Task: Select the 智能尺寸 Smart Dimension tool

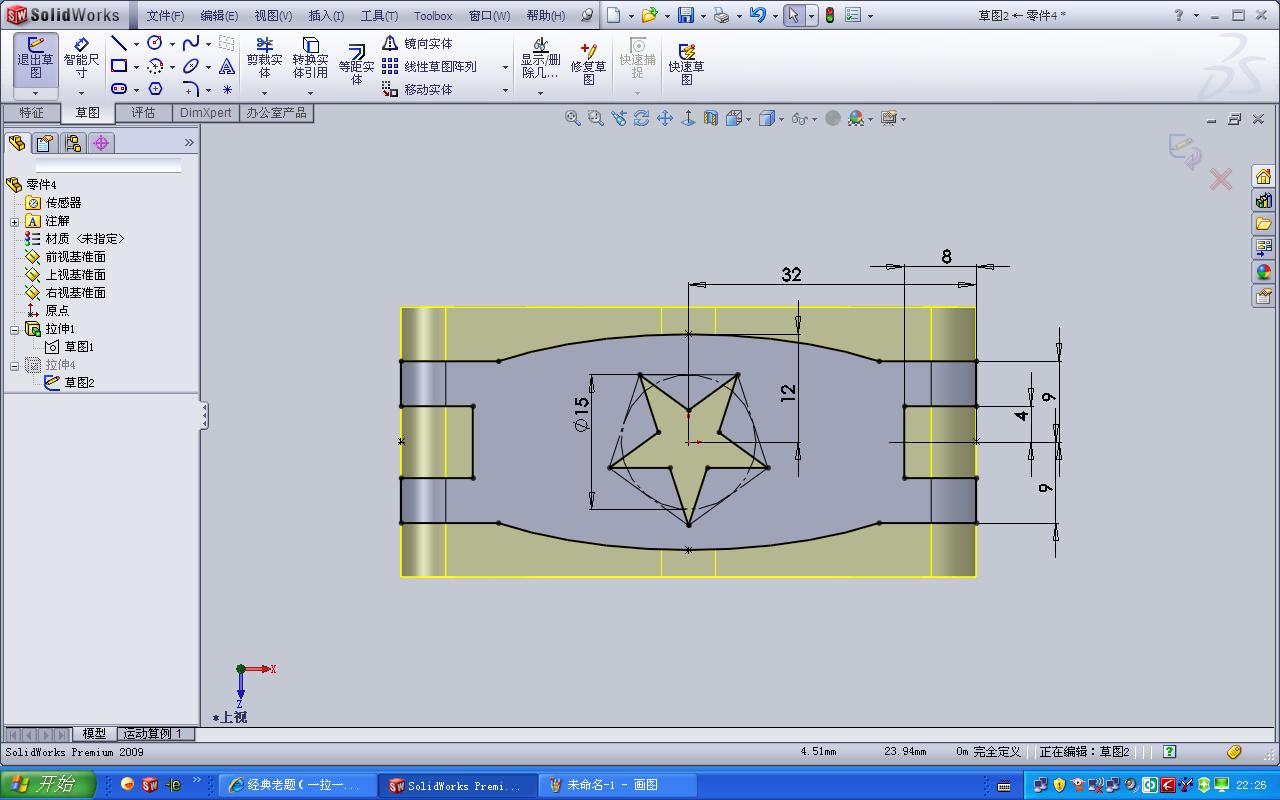Action: pyautogui.click(x=81, y=58)
